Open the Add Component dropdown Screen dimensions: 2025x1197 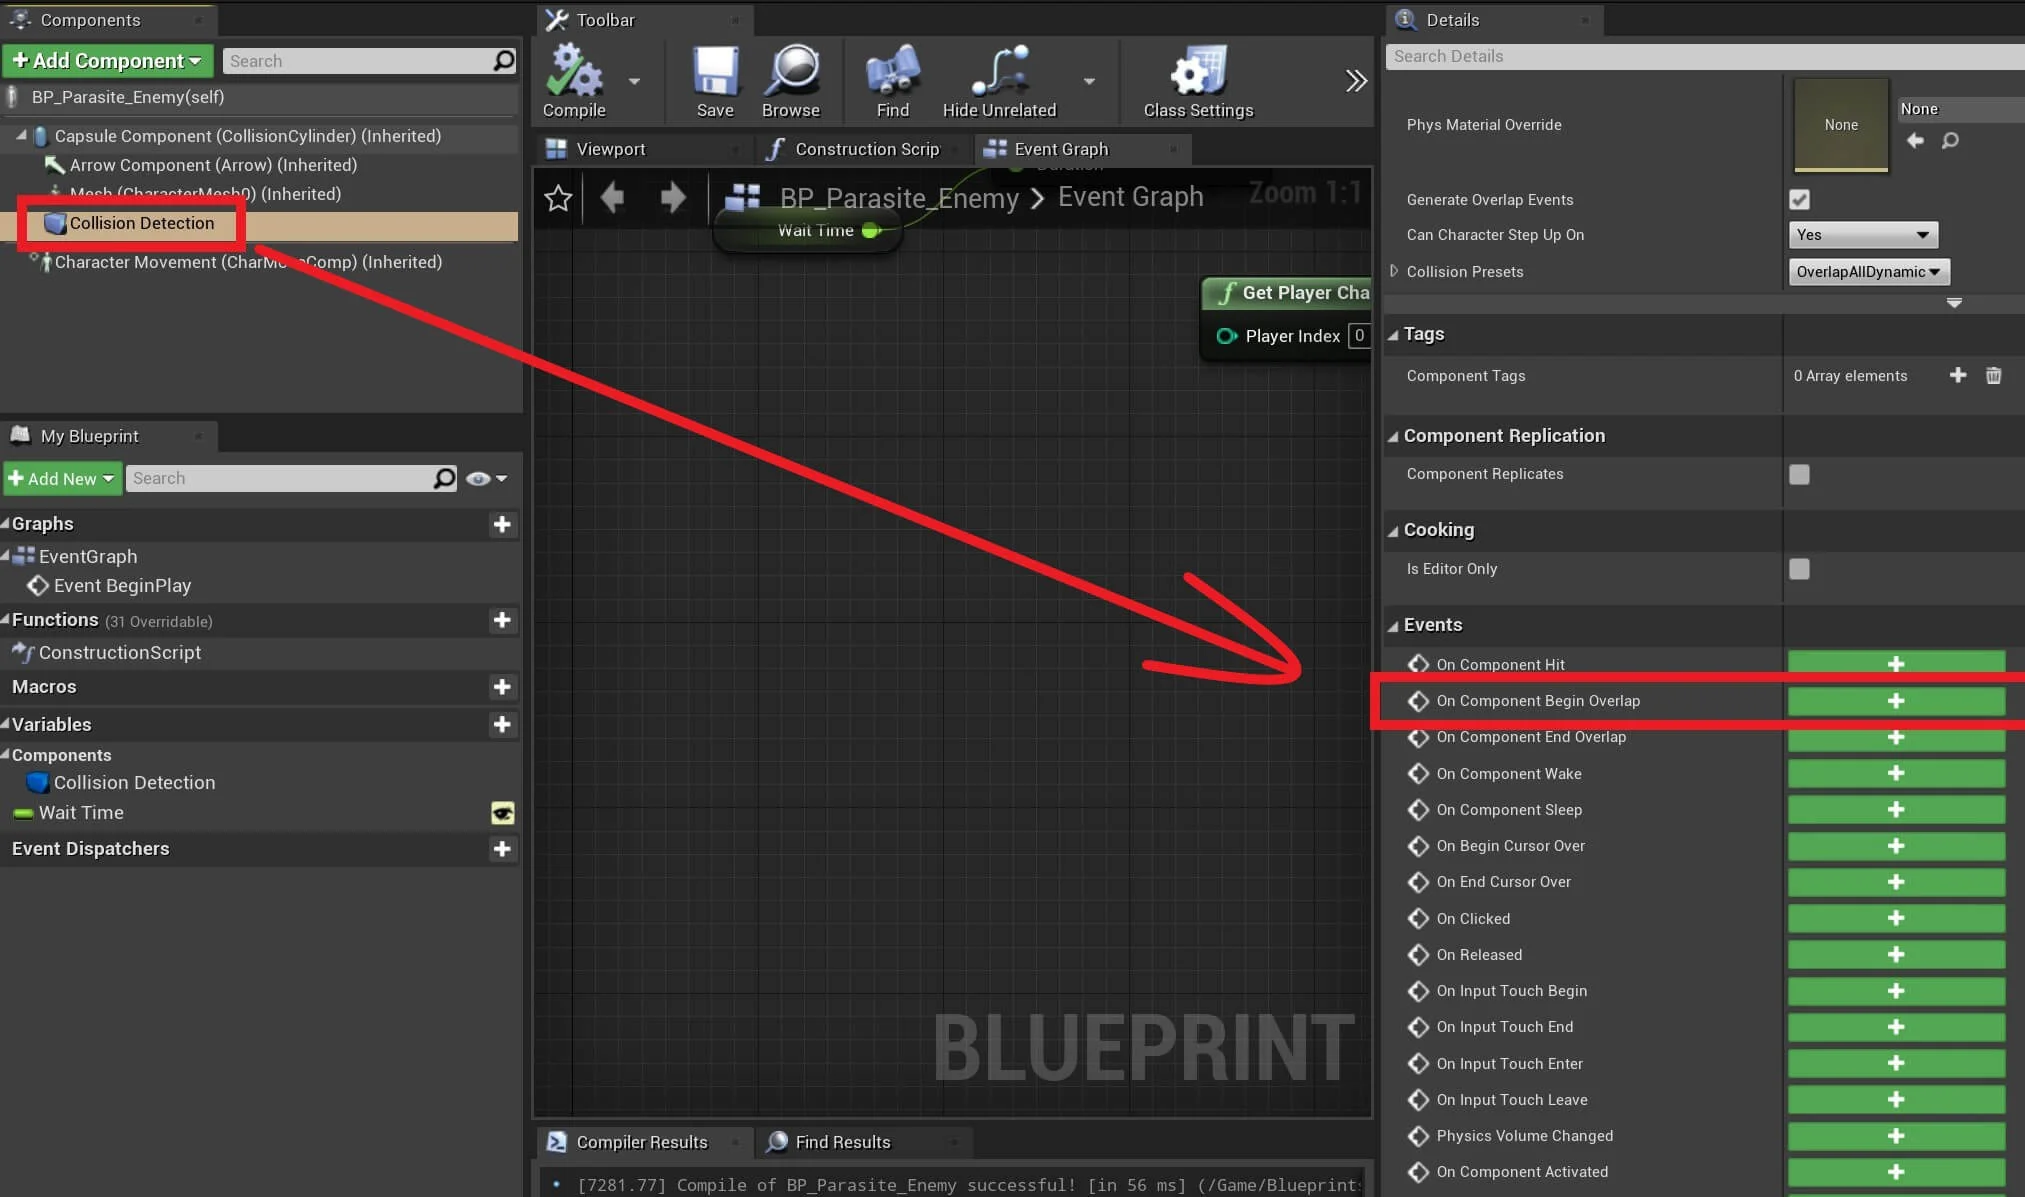[107, 61]
